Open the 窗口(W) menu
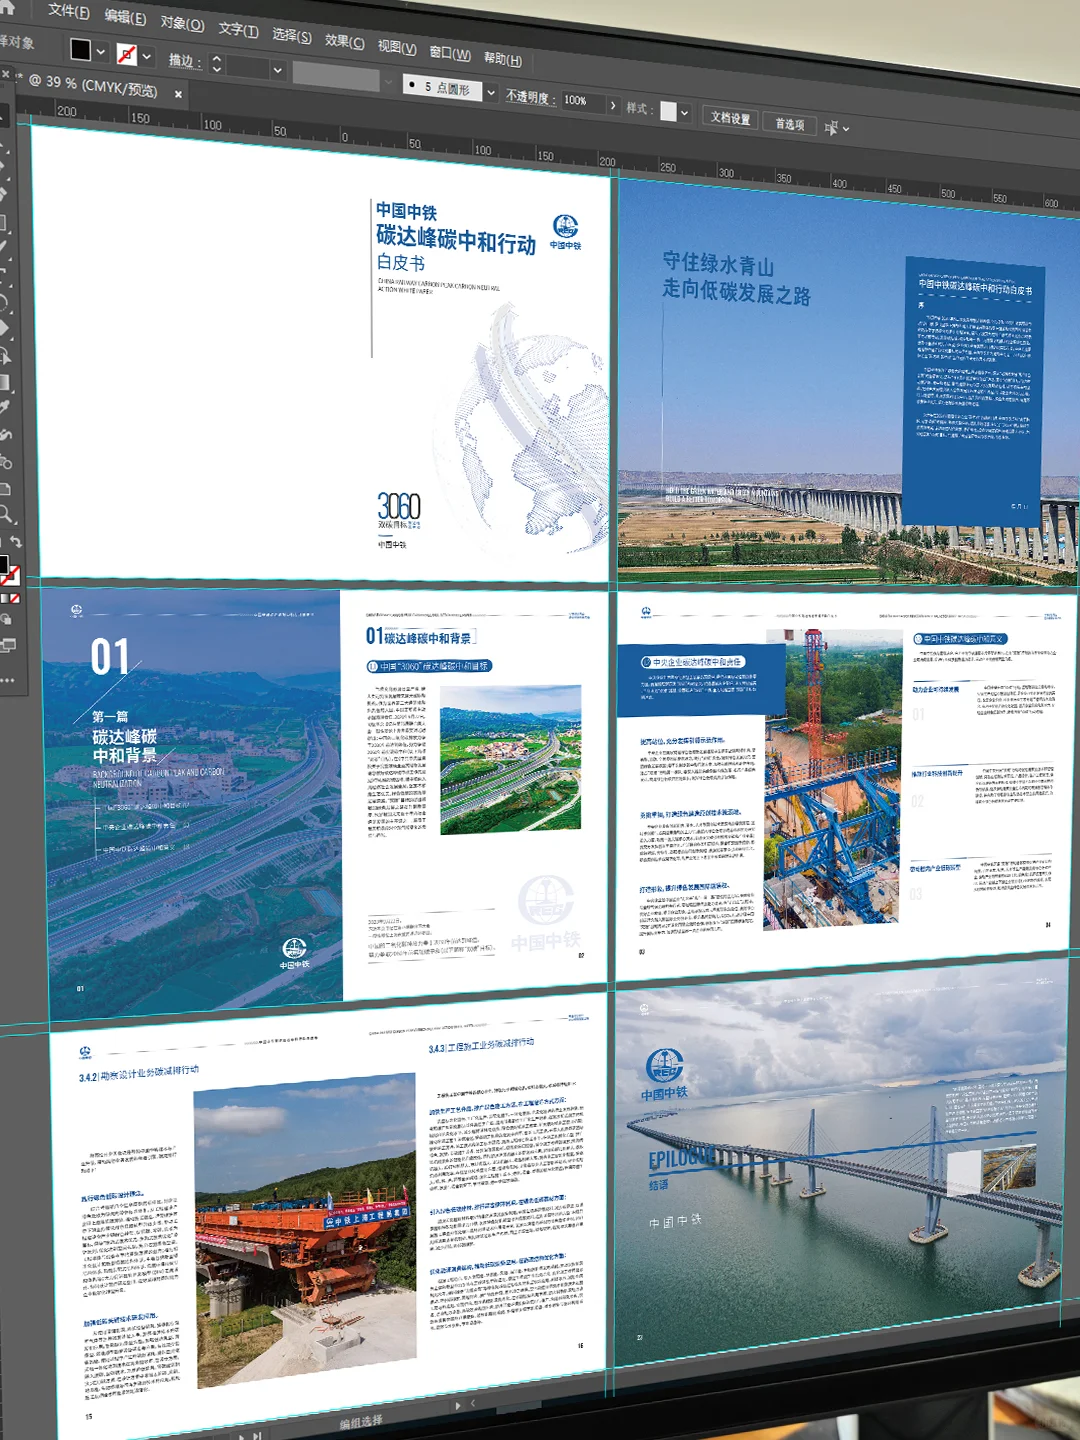 pos(449,53)
